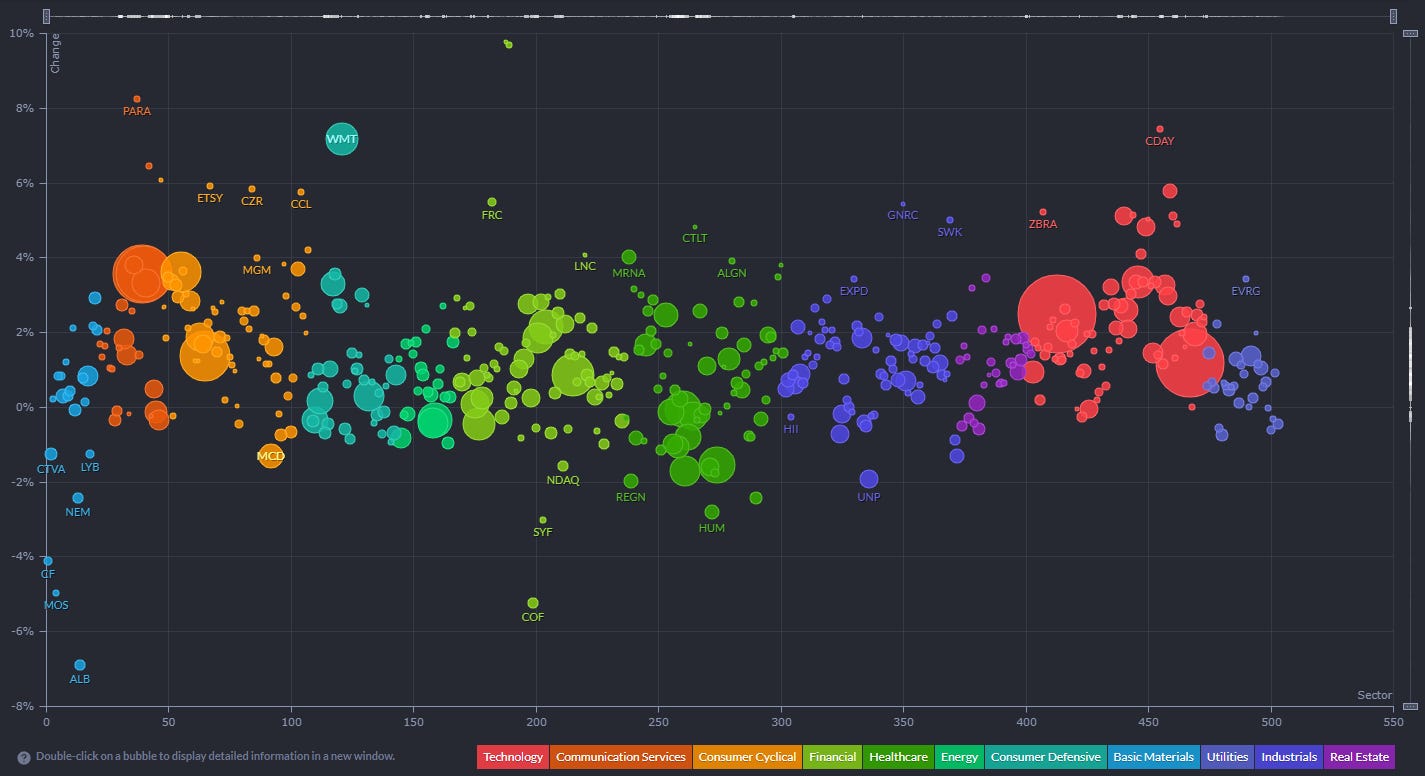1425x776 pixels.
Task: Select the COF bubble
Action: (x=533, y=603)
